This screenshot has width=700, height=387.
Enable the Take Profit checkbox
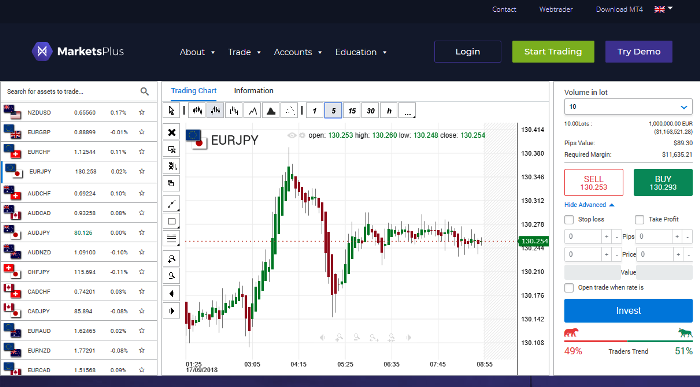(639, 220)
